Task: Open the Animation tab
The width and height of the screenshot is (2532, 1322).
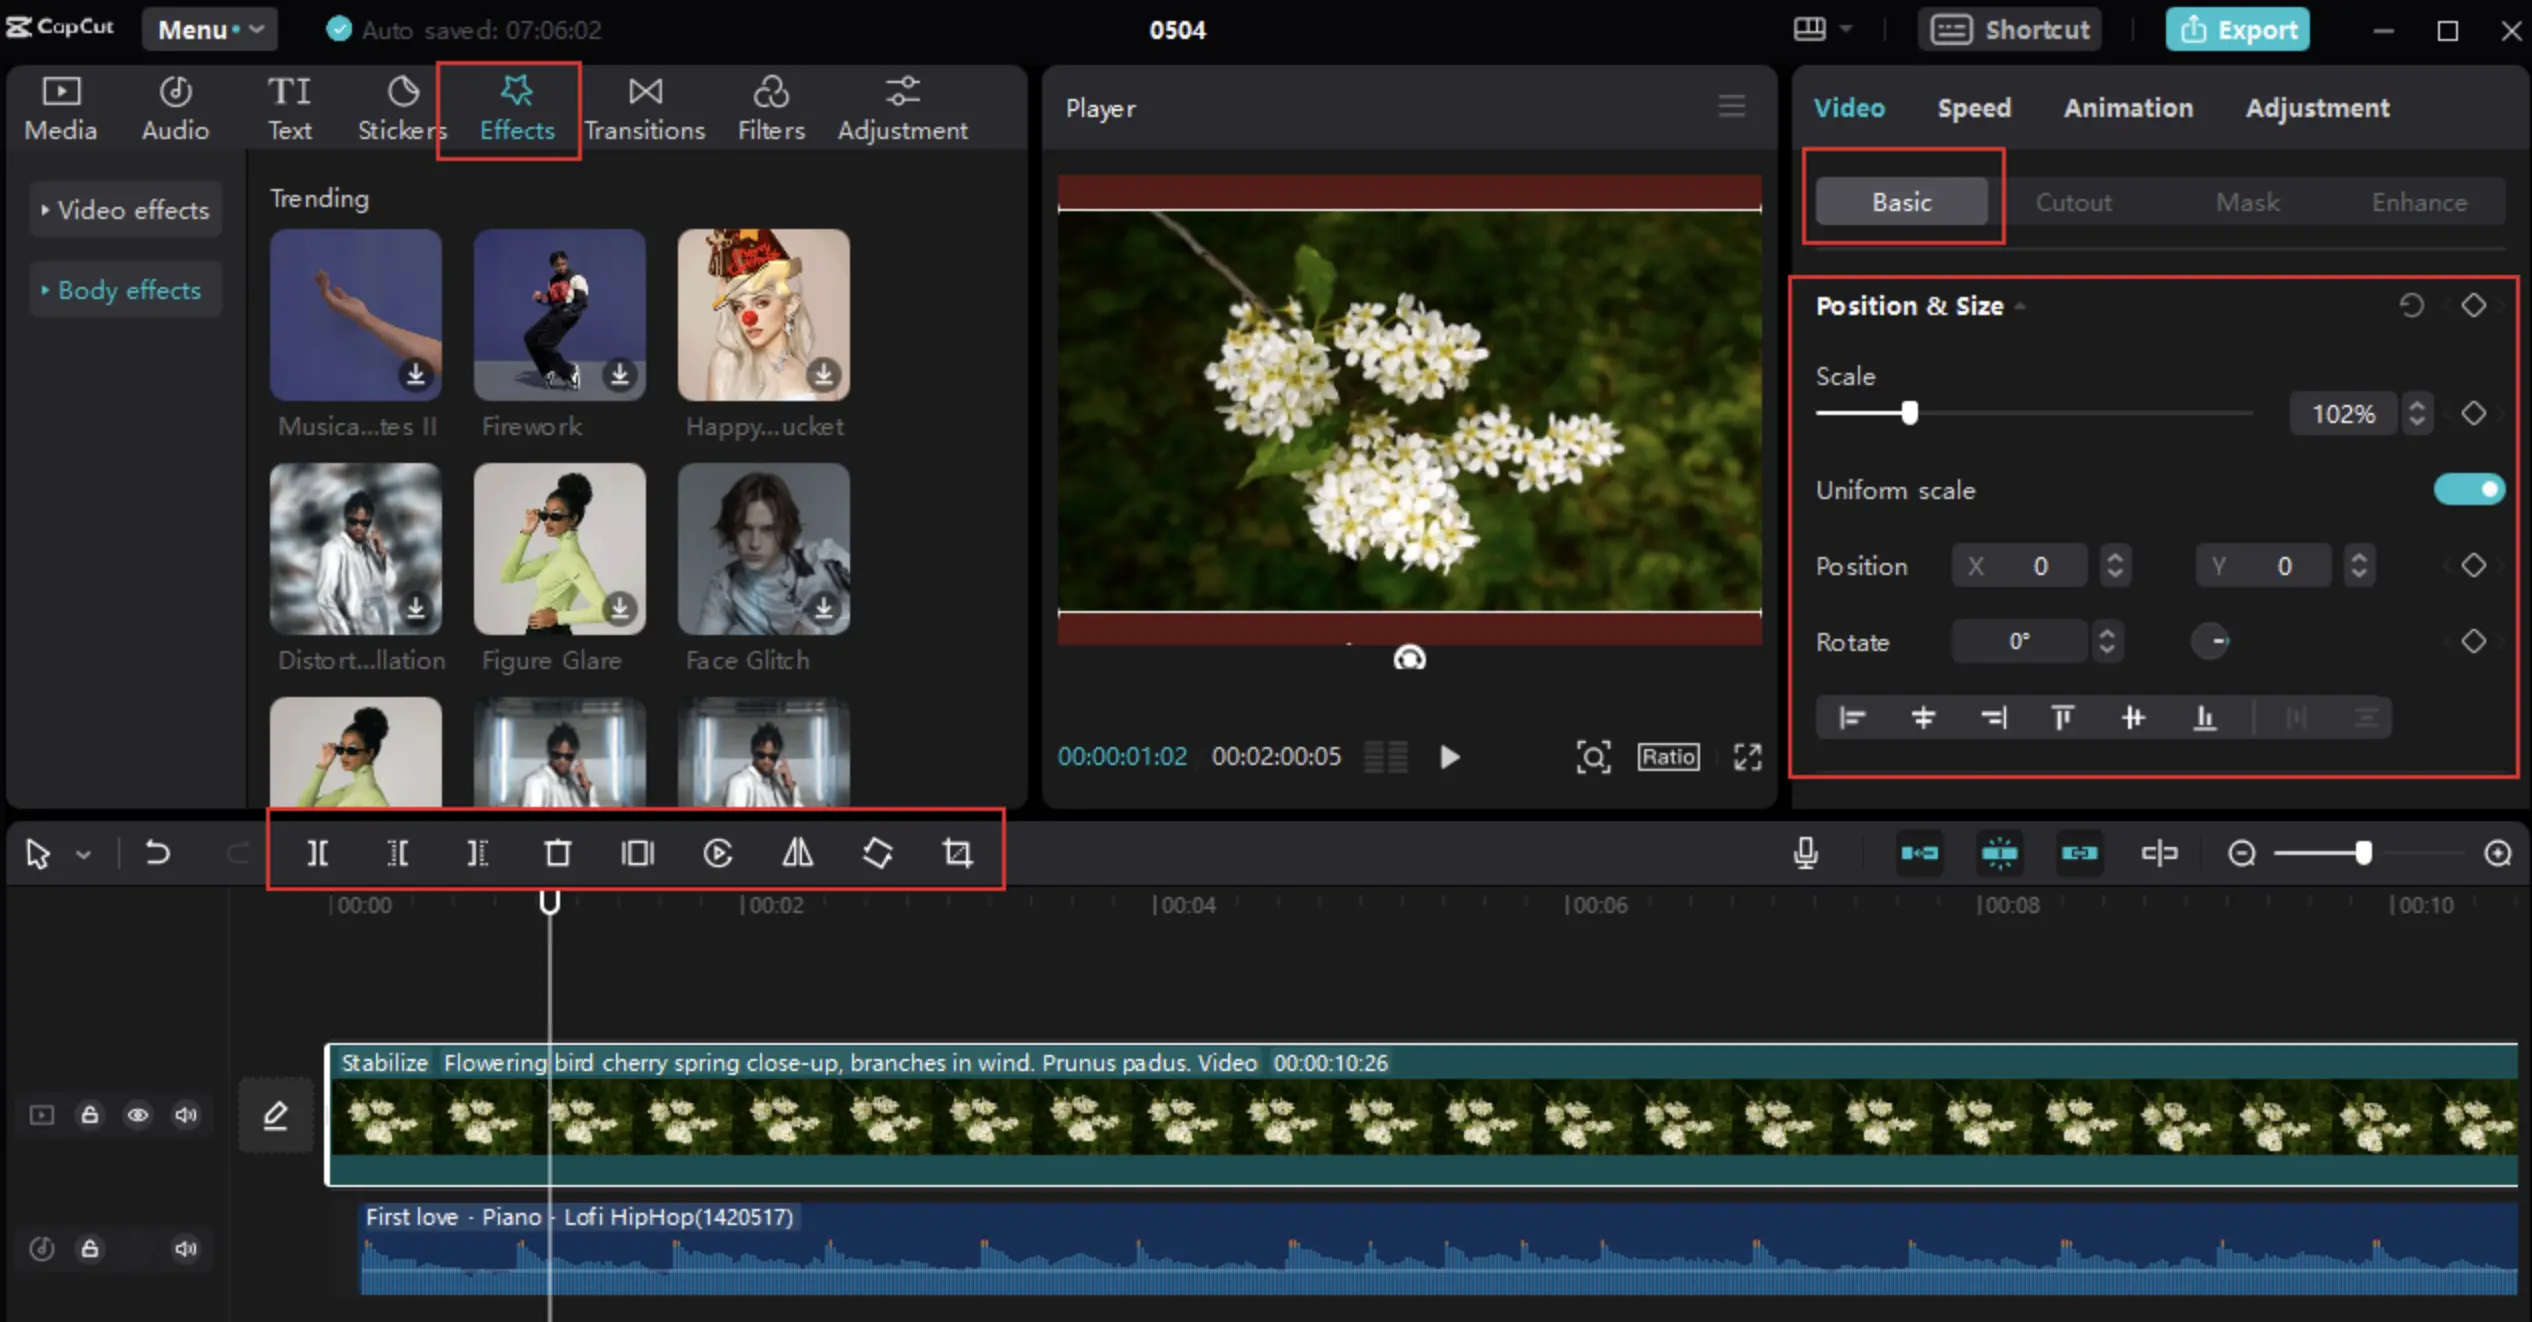Action: [2128, 108]
